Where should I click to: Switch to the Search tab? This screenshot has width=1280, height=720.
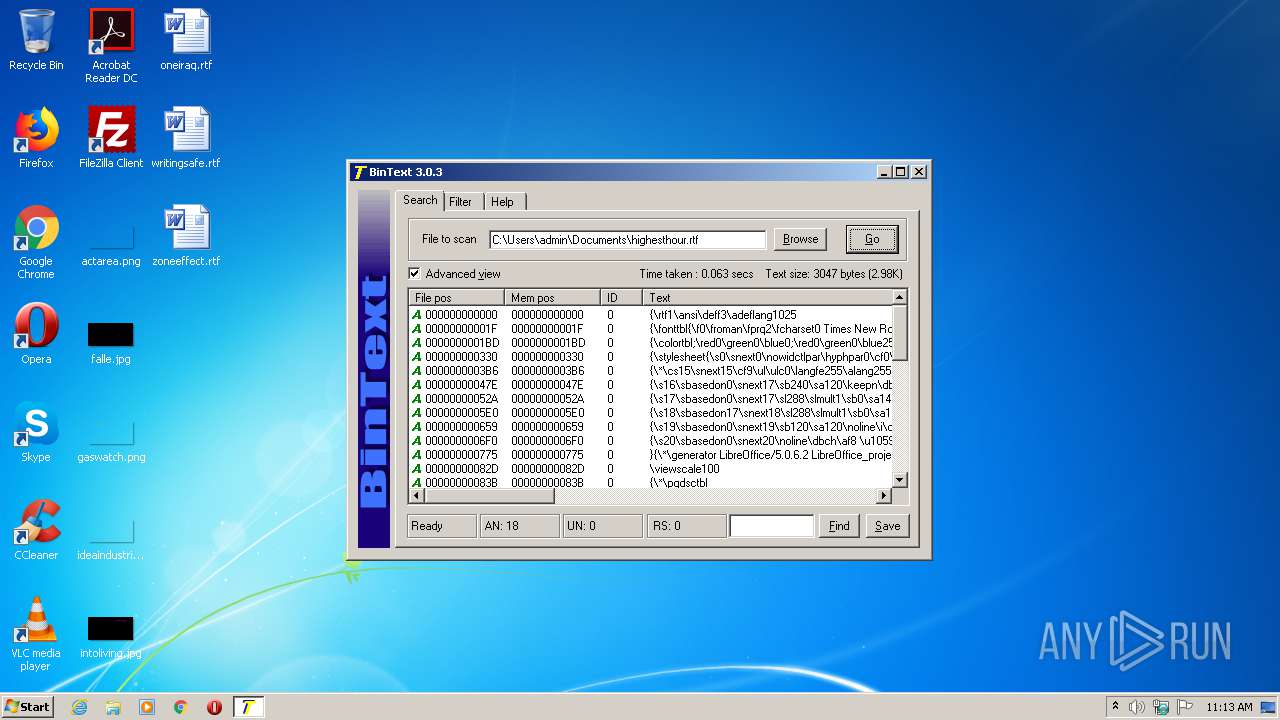[x=420, y=200]
